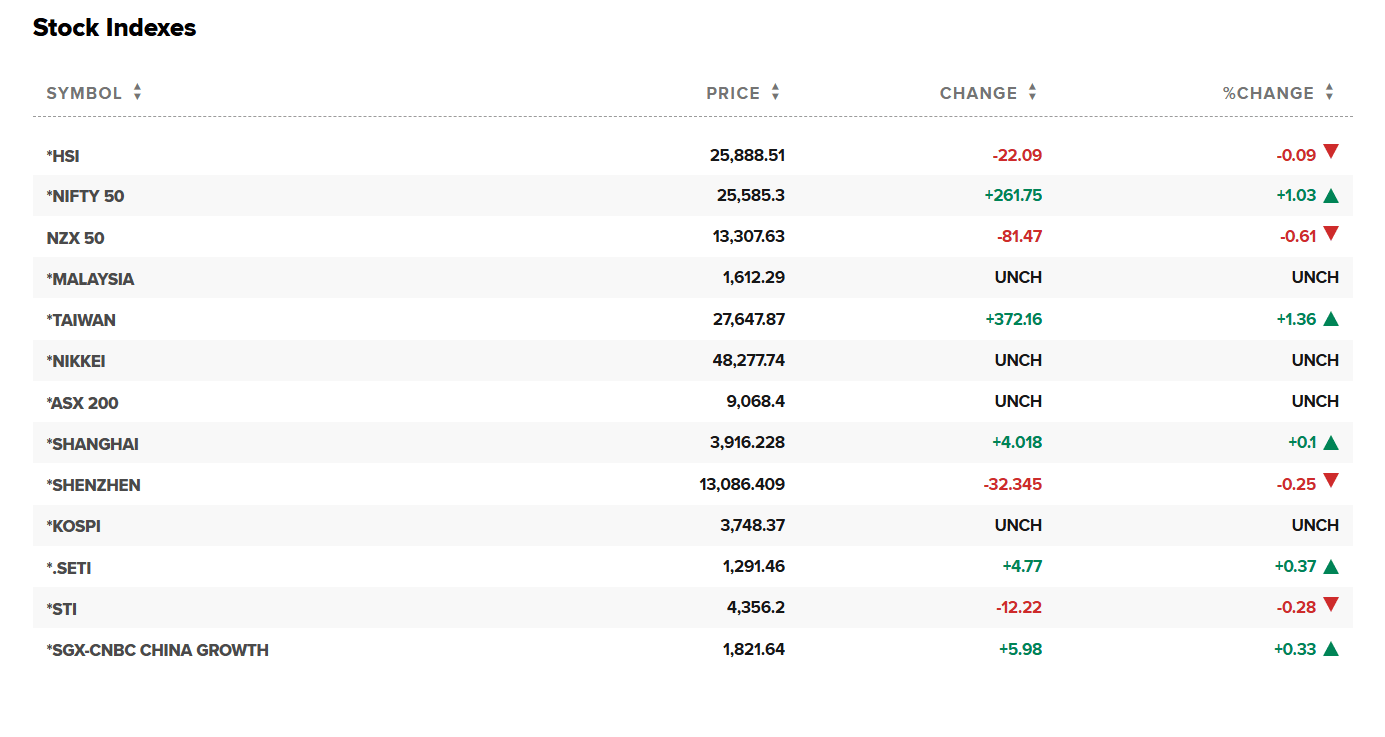Click green up arrow in .SETI row

tap(1330, 567)
